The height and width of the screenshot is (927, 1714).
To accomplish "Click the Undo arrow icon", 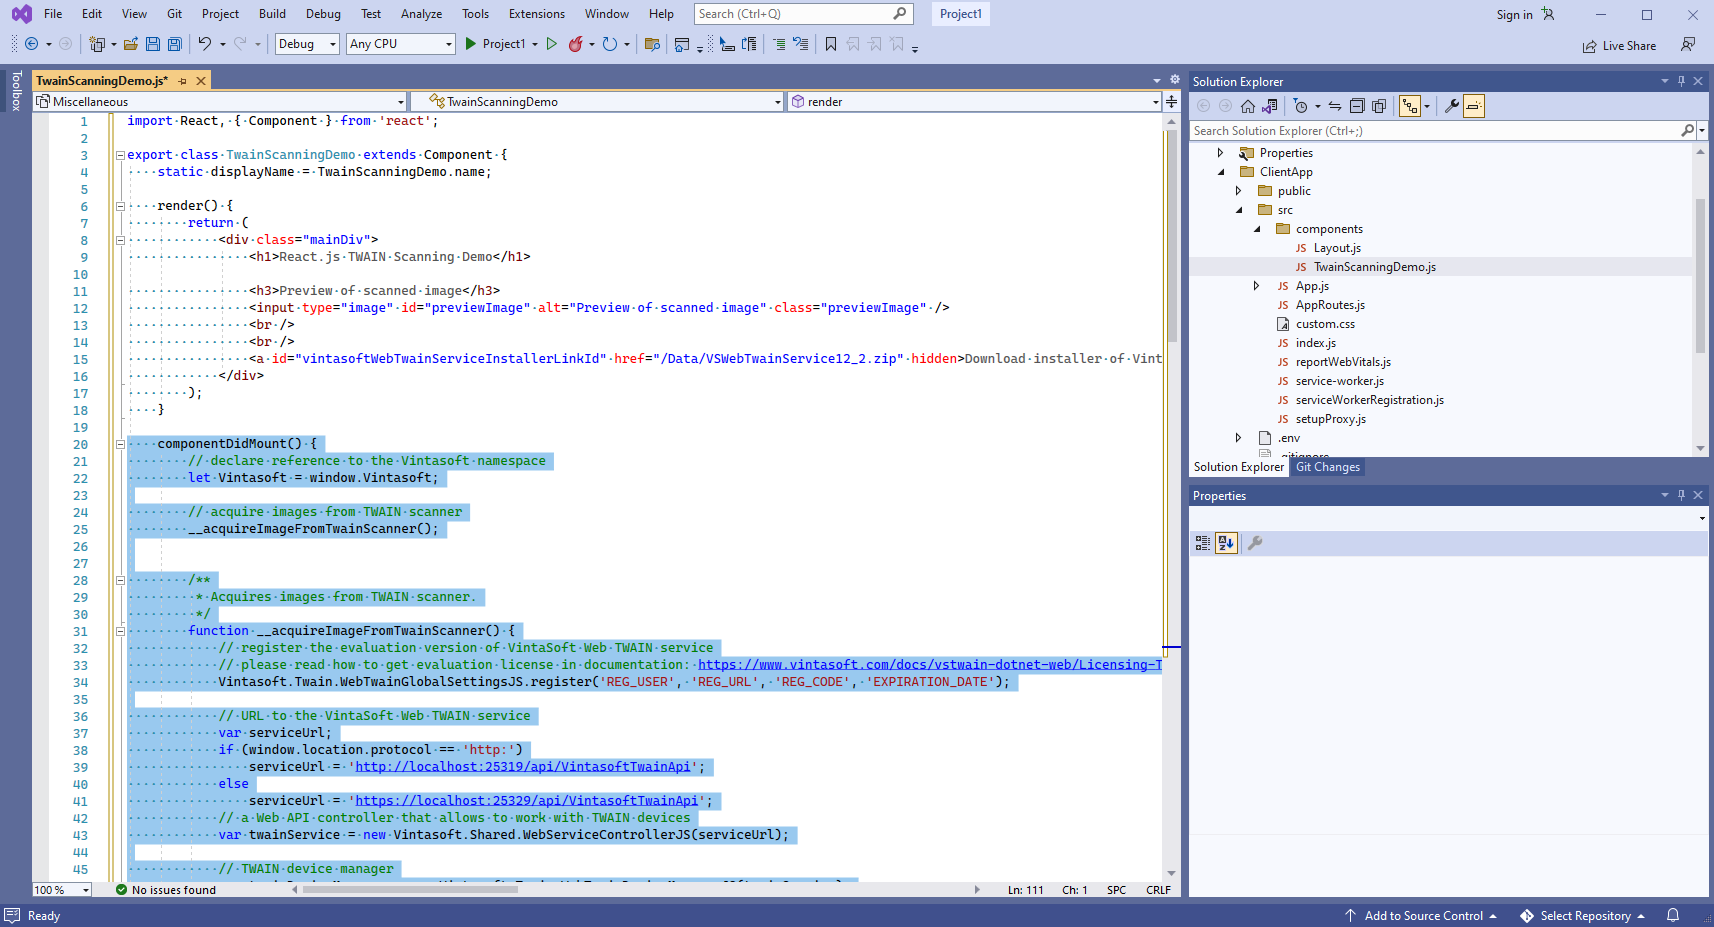I will coord(204,44).
